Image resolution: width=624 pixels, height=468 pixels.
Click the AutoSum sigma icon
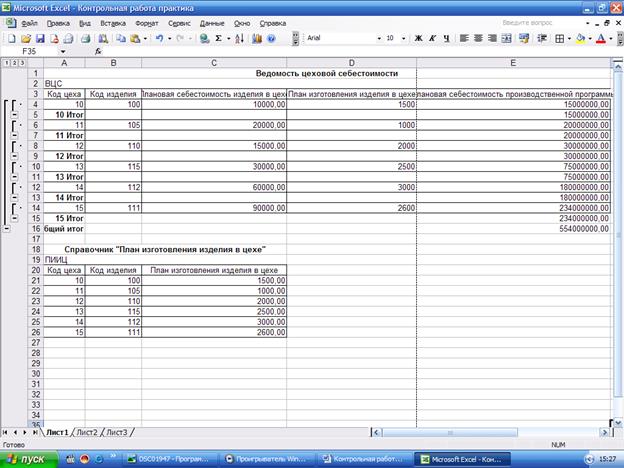(x=219, y=38)
